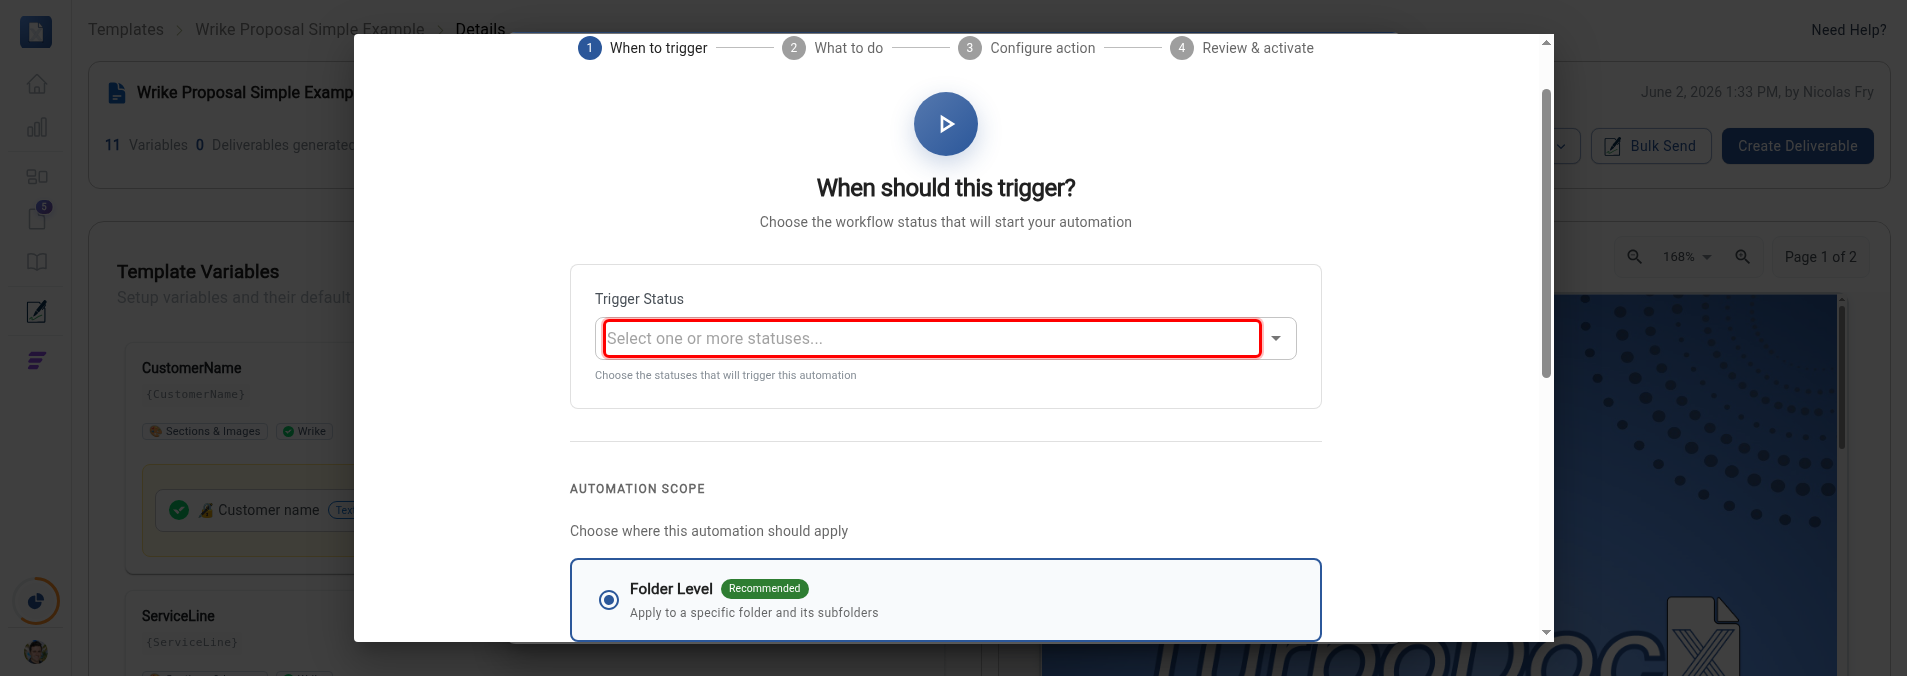Select the Folder Level radio option
Screen dimensions: 1907x676
click(608, 600)
